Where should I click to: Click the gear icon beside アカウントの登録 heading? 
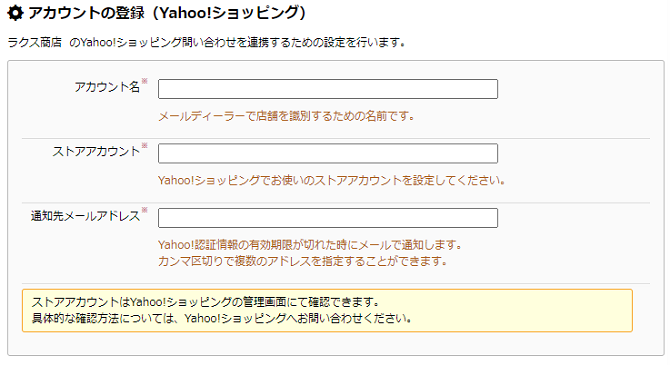15,13
